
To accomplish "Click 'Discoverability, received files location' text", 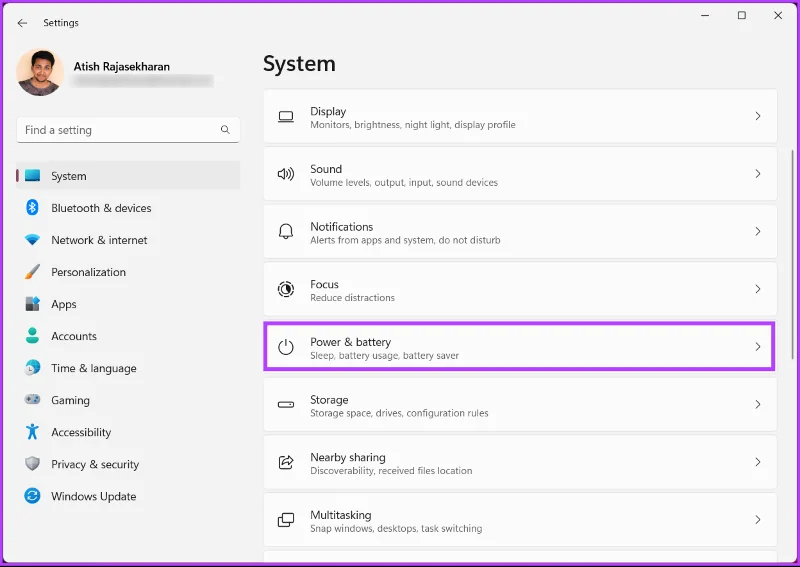I will (x=391, y=471).
